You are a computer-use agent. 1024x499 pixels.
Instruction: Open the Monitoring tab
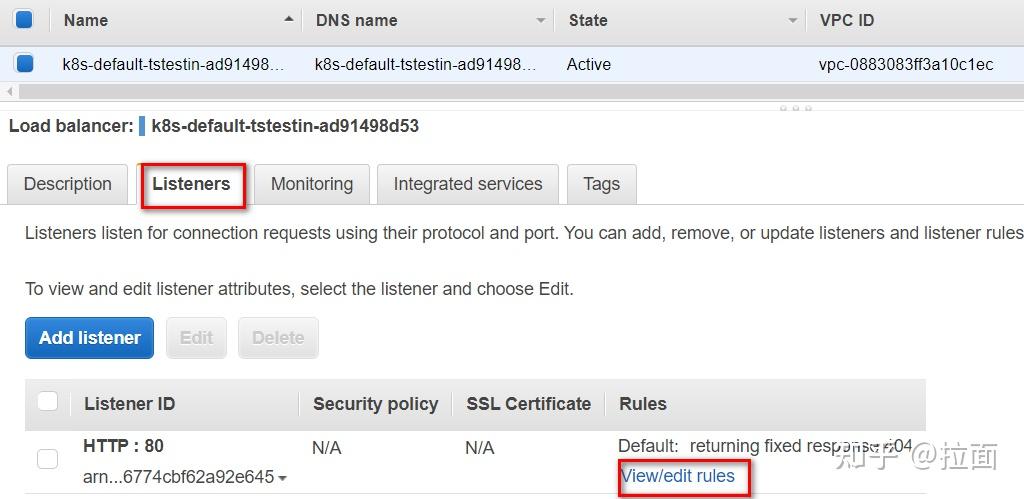coord(311,184)
